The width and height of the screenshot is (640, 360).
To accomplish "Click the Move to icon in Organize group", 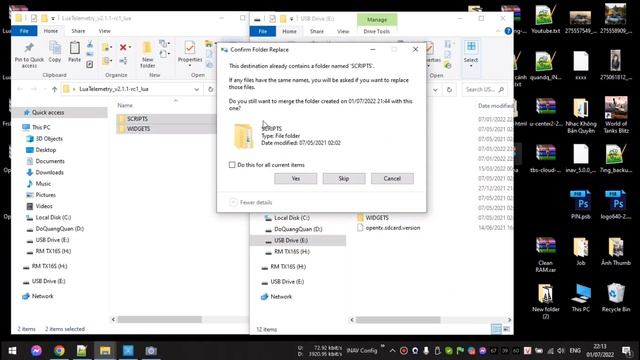I will (106, 48).
